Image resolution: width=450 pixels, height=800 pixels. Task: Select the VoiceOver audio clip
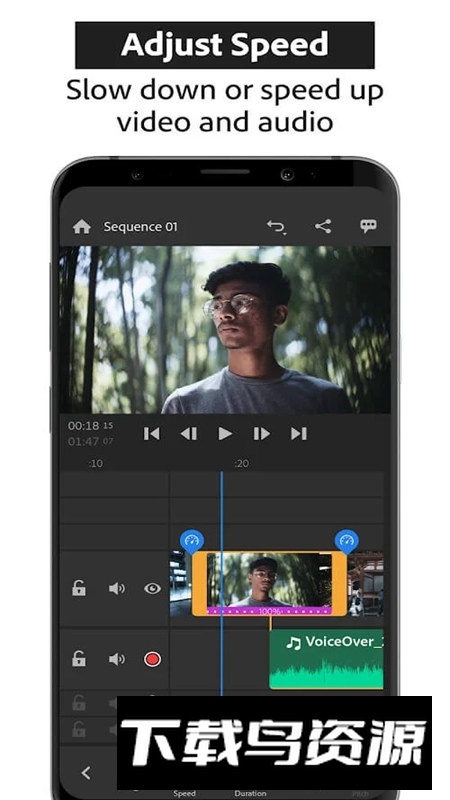[327, 659]
